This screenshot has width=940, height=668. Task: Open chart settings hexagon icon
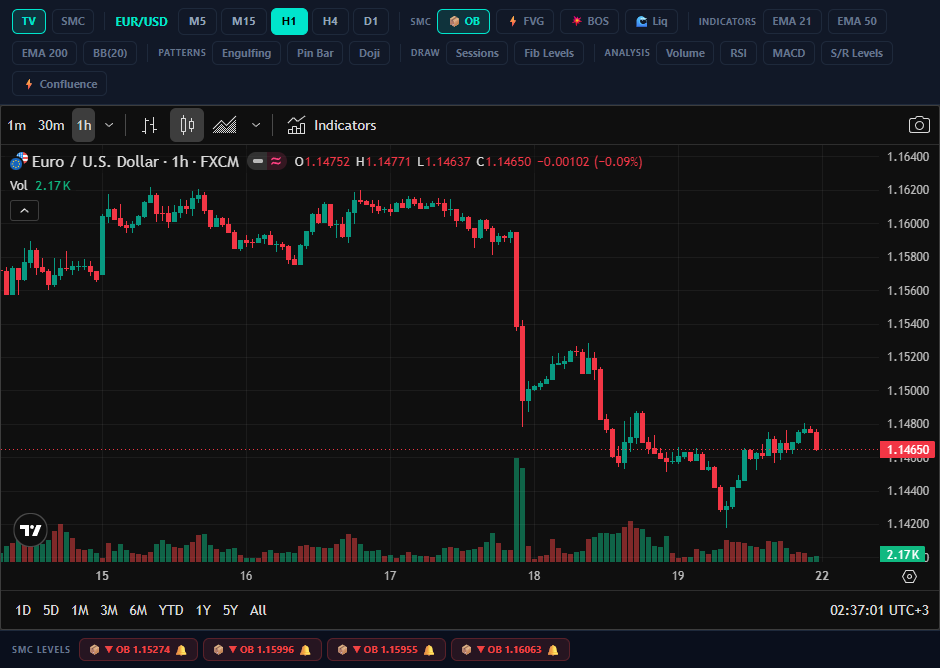tap(909, 576)
